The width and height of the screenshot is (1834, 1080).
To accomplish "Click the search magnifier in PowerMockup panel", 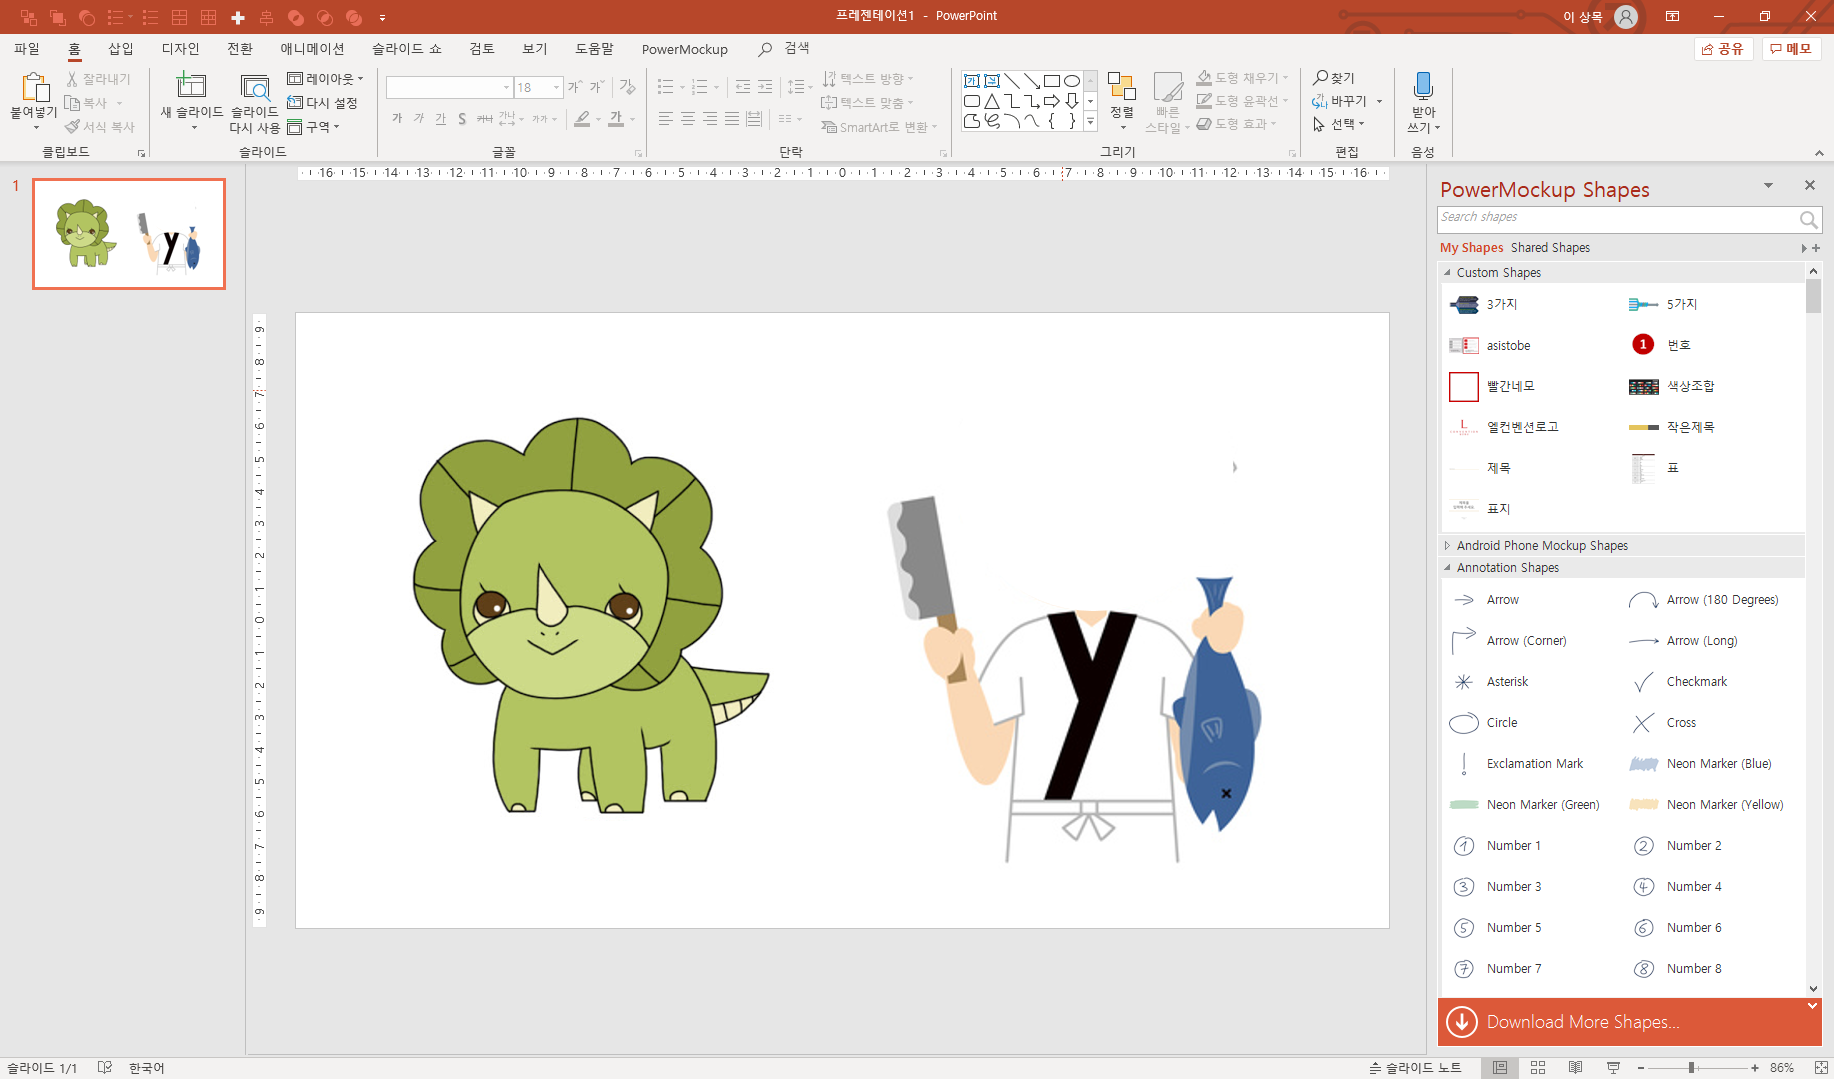I will click(x=1808, y=219).
